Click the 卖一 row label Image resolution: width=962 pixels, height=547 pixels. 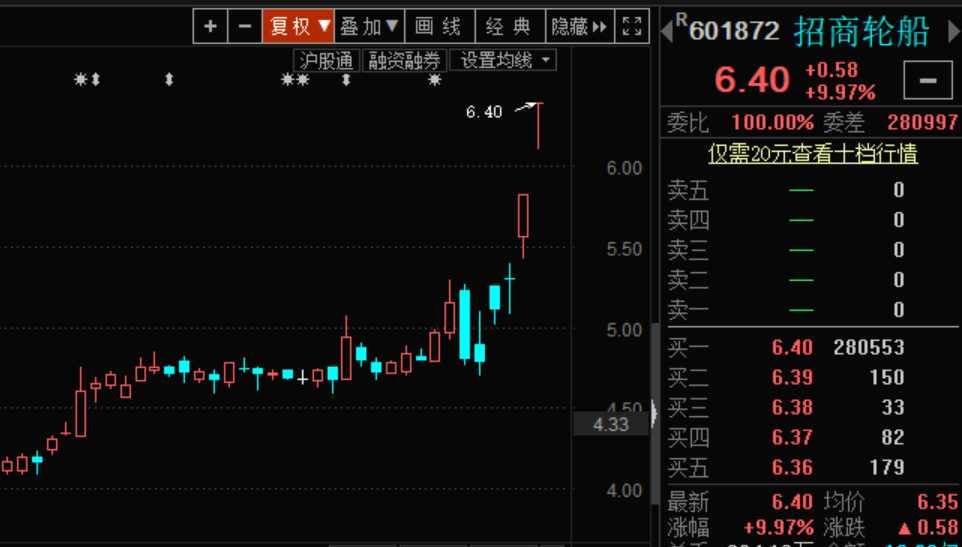coord(688,310)
